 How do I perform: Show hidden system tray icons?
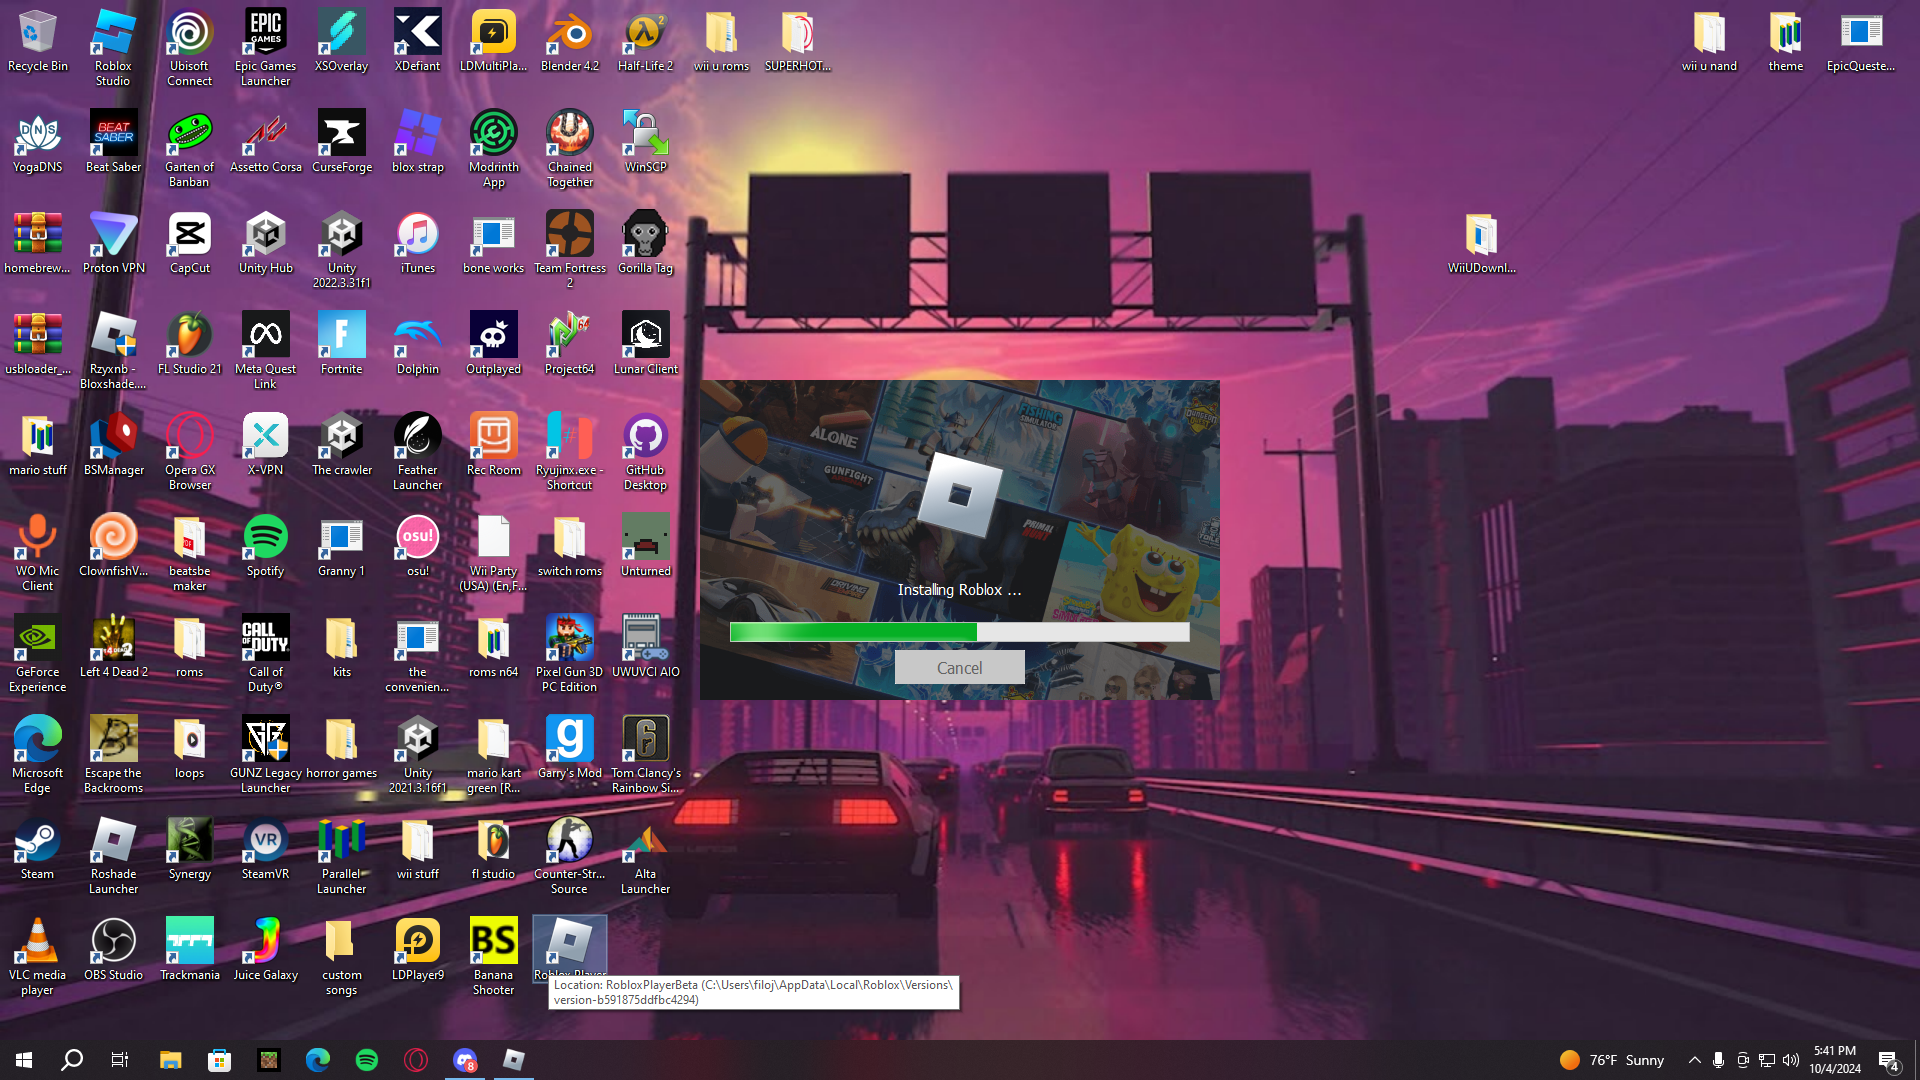coord(1694,1060)
